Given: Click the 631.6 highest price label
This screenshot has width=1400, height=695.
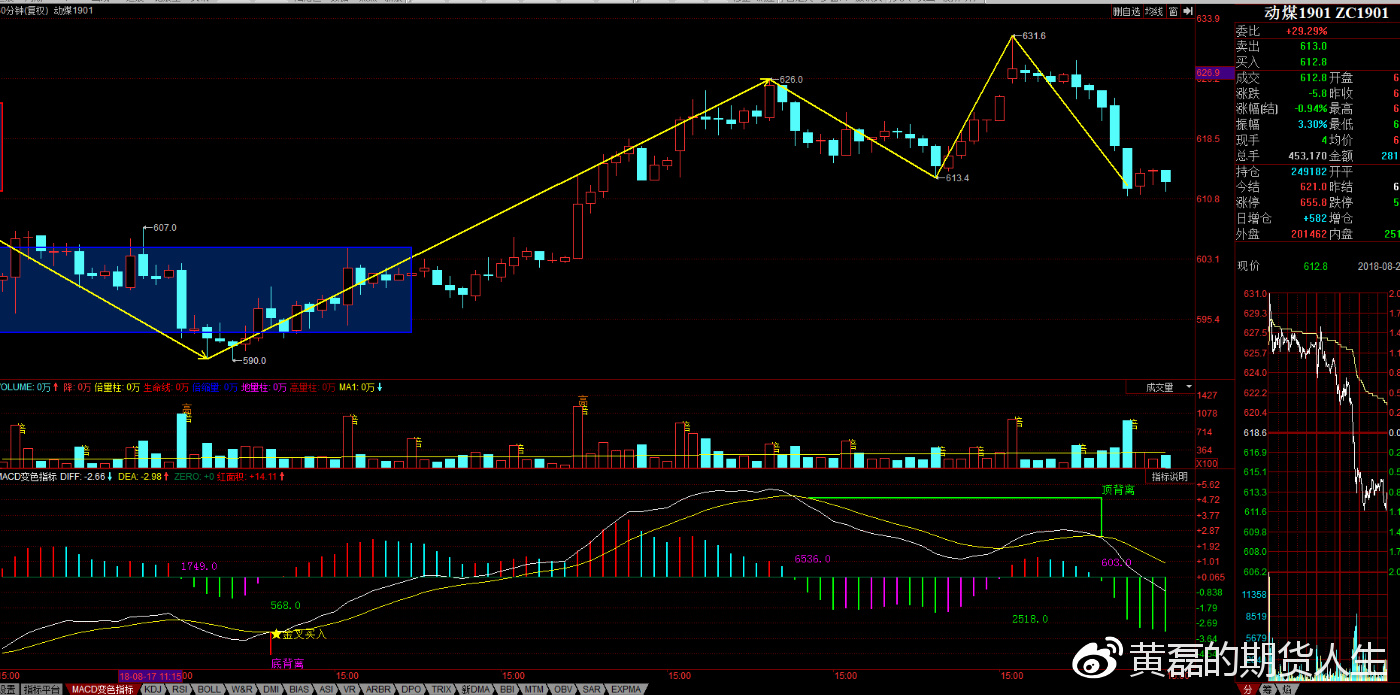Looking at the screenshot, I should [x=1033, y=36].
